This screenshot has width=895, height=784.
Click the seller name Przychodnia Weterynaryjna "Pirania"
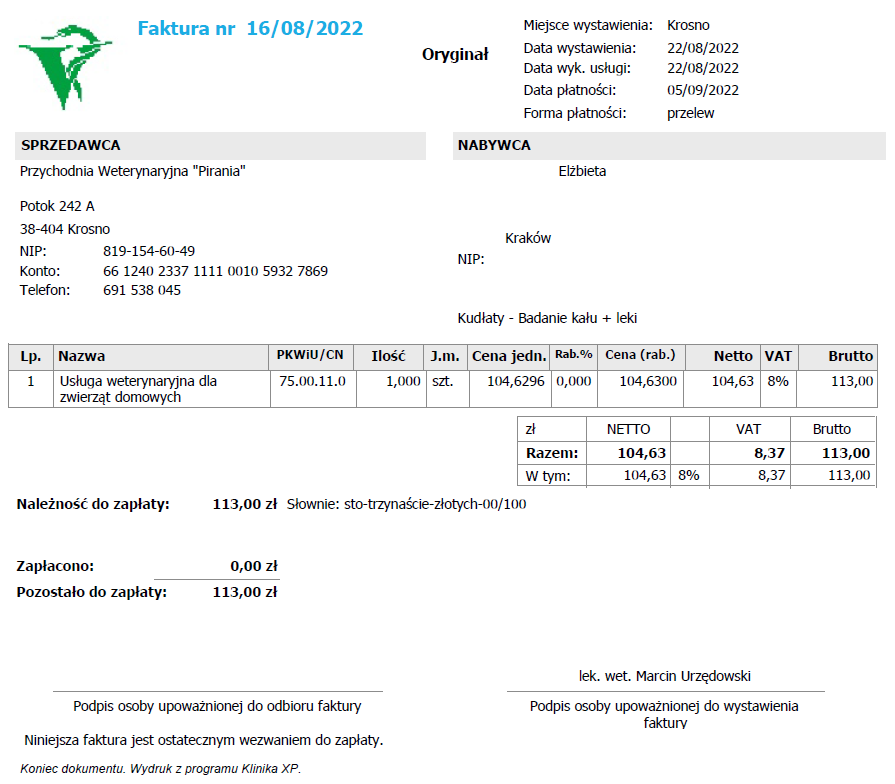pos(133,171)
